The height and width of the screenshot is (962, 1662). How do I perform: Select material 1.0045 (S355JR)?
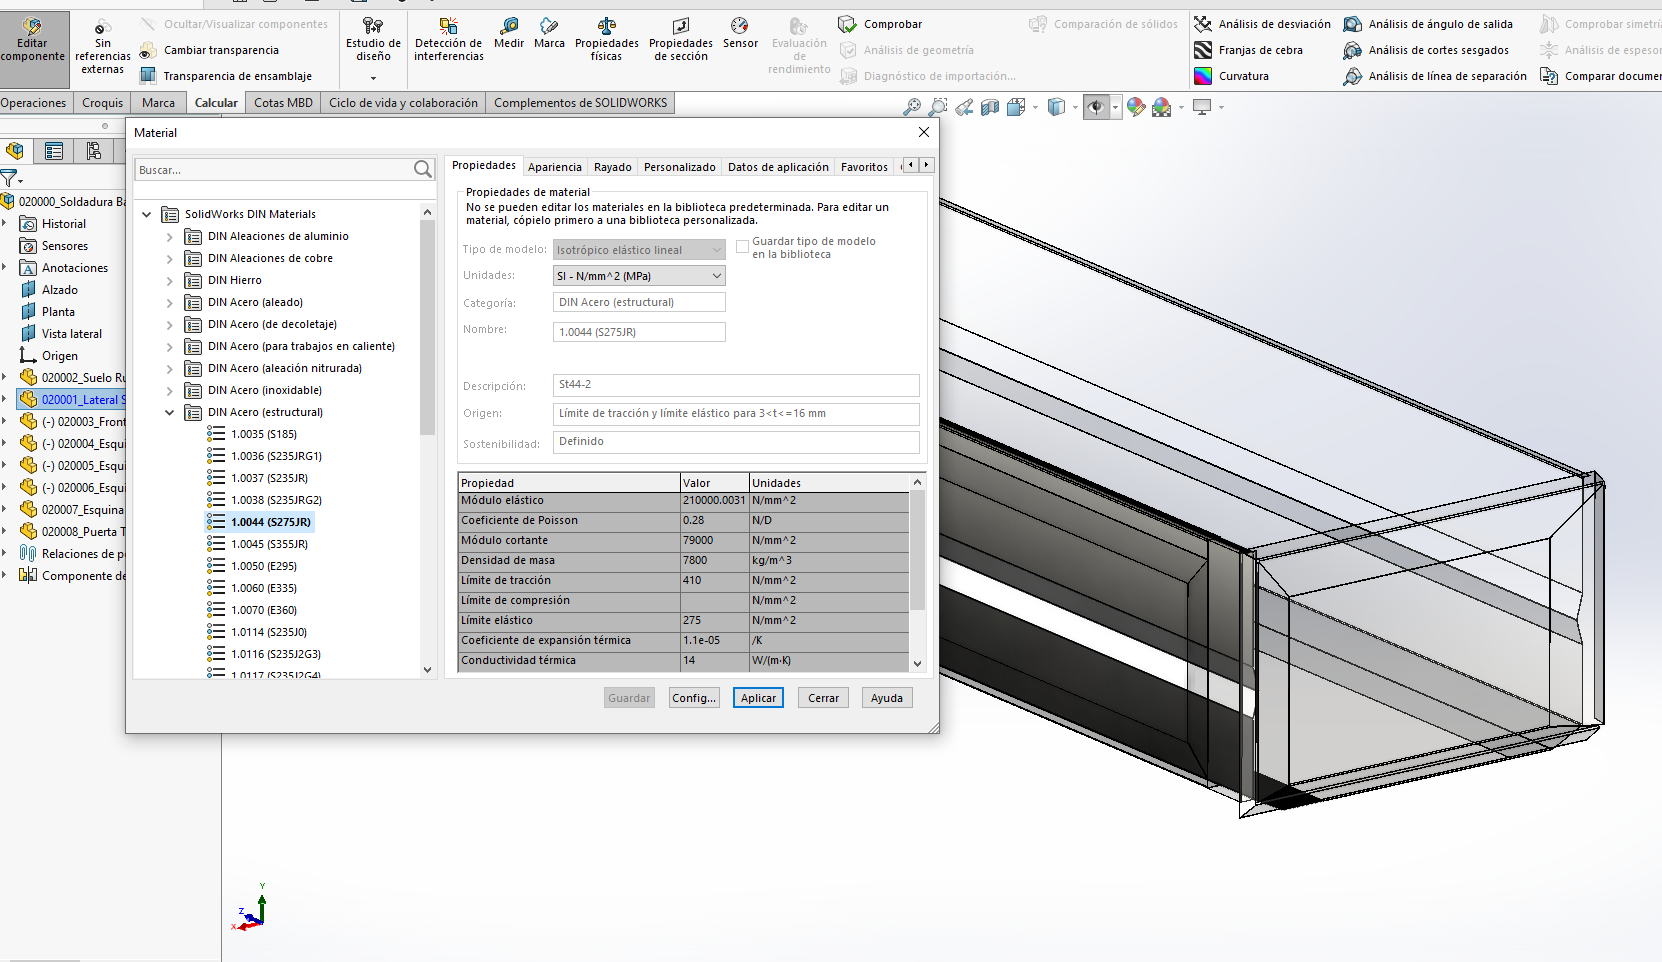click(x=258, y=544)
